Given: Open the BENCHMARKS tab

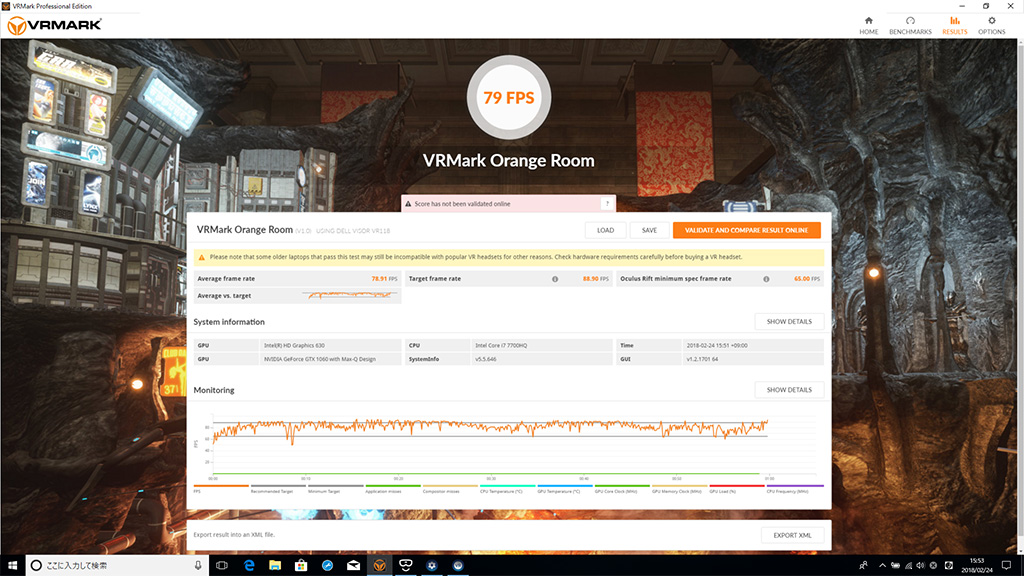Looking at the screenshot, I should pos(910,25).
